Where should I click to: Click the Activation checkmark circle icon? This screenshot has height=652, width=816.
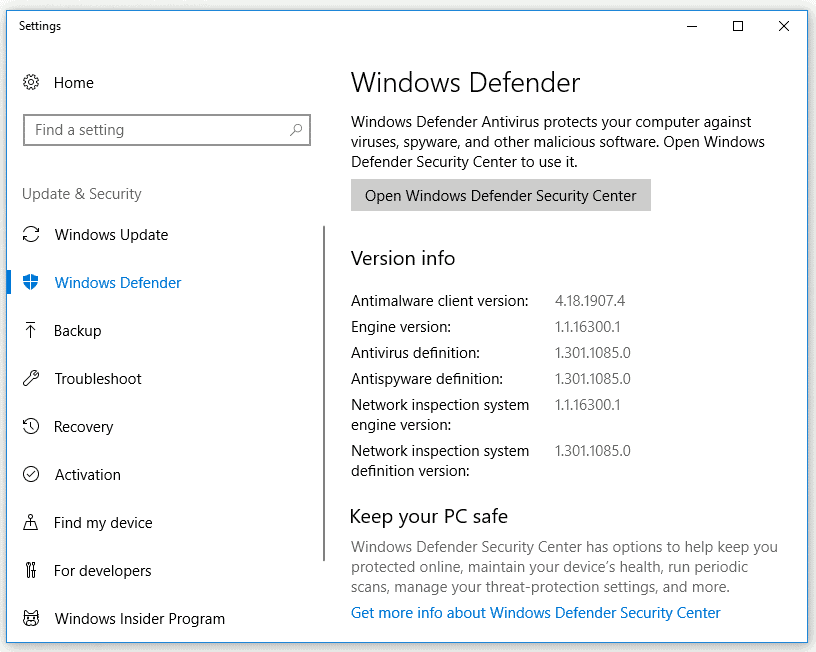coord(31,474)
